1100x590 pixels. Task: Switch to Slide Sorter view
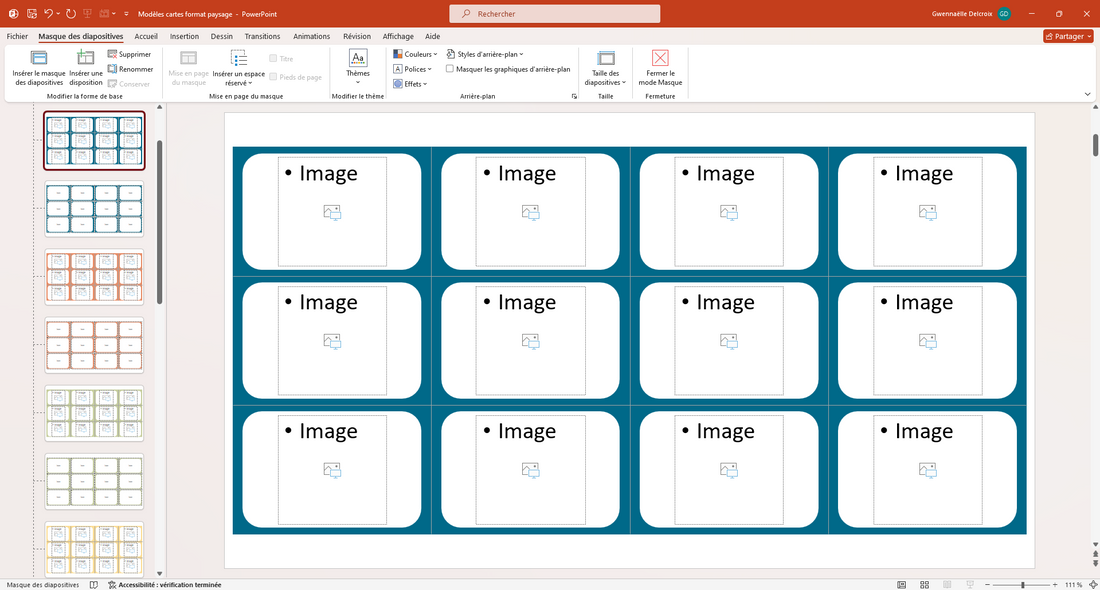click(x=925, y=584)
